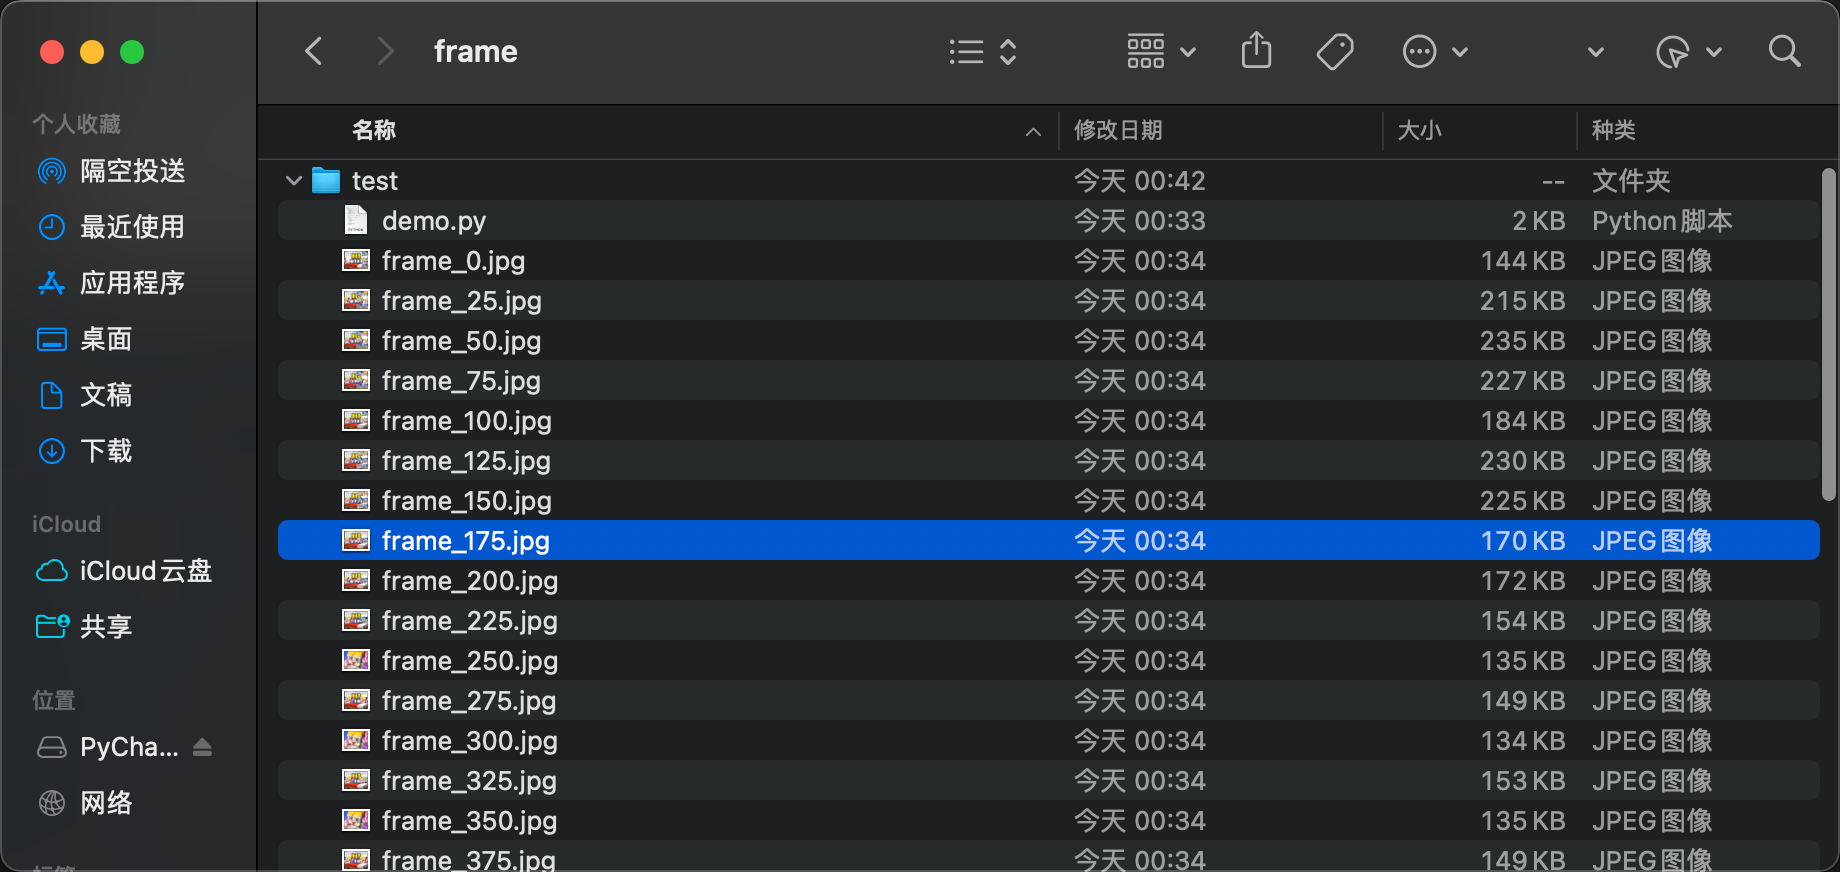Click the 2 KB size of demo.py
The width and height of the screenshot is (1840, 872).
pos(1538,221)
